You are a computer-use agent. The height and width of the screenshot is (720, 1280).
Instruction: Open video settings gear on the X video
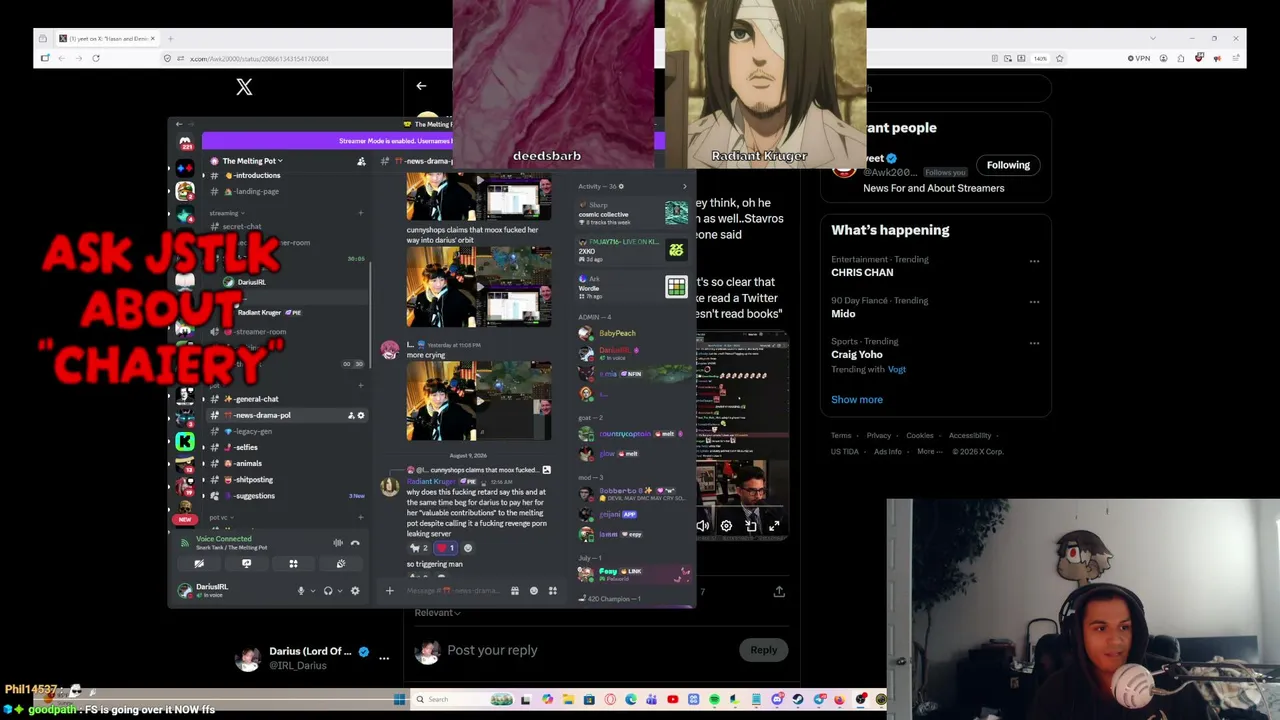726,525
